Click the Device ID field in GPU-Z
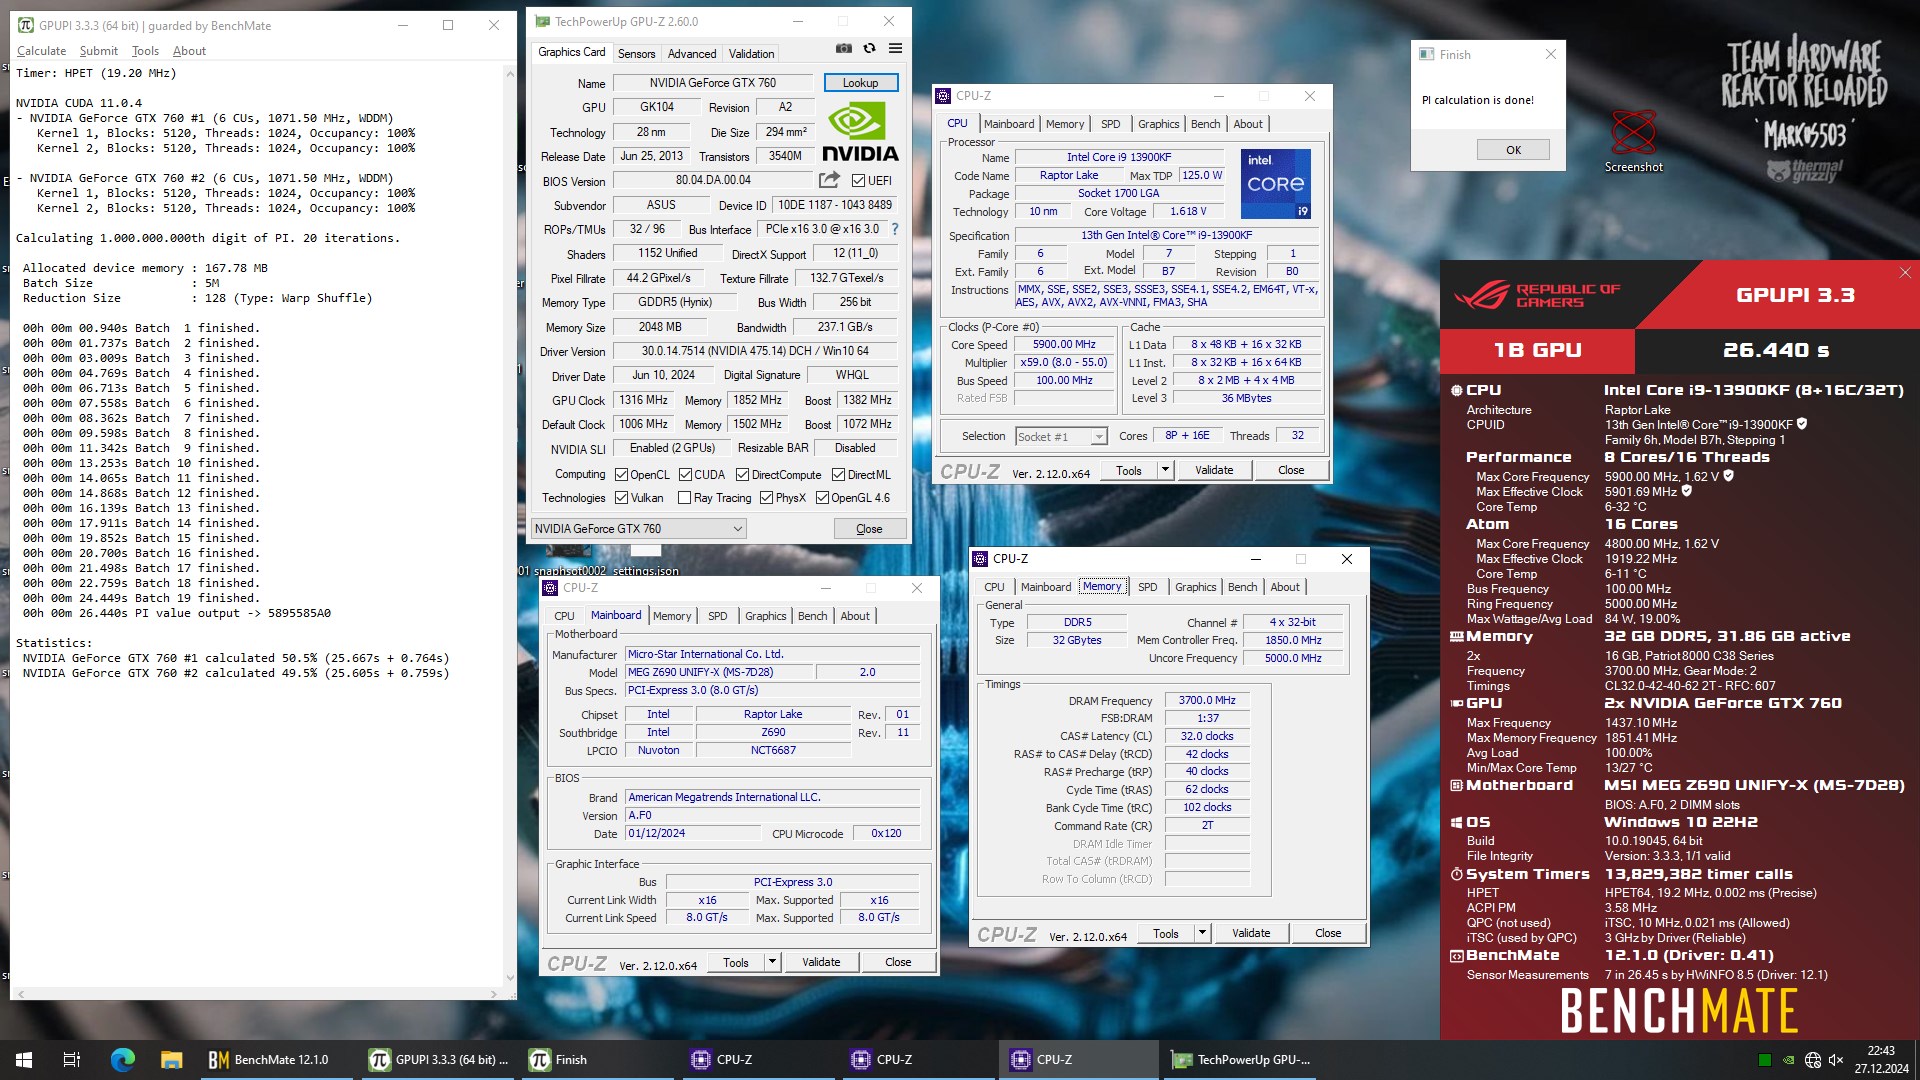 click(834, 205)
